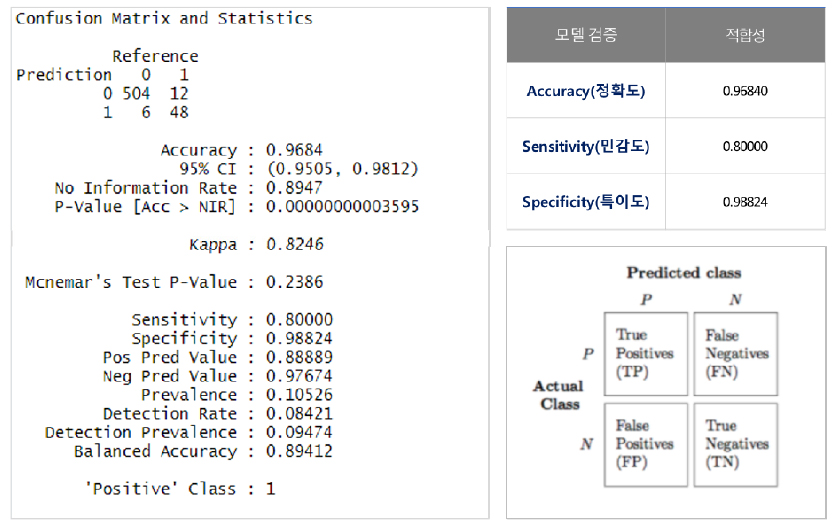This screenshot has height=526, width=834.
Task: Click the P-Value 0.0000000003595
Action: tap(343, 206)
